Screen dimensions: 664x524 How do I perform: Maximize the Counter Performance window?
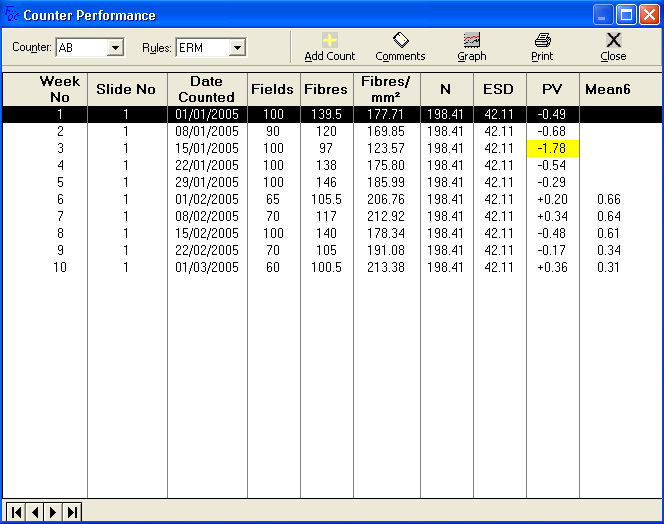(x=626, y=15)
